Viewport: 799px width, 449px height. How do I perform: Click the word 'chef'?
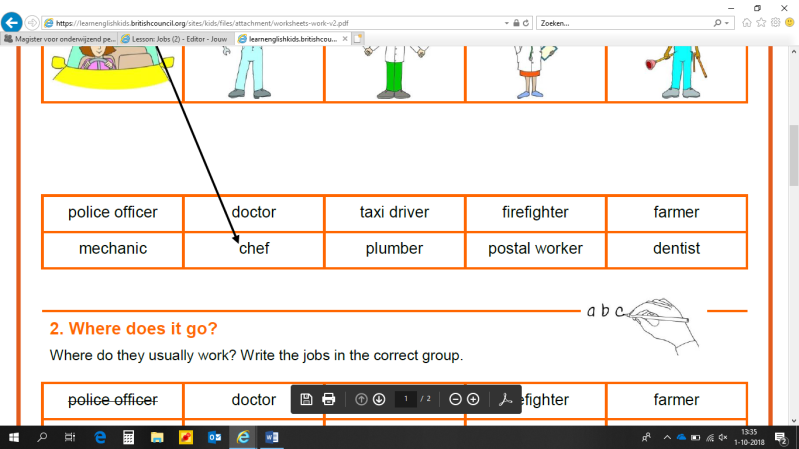[254, 248]
